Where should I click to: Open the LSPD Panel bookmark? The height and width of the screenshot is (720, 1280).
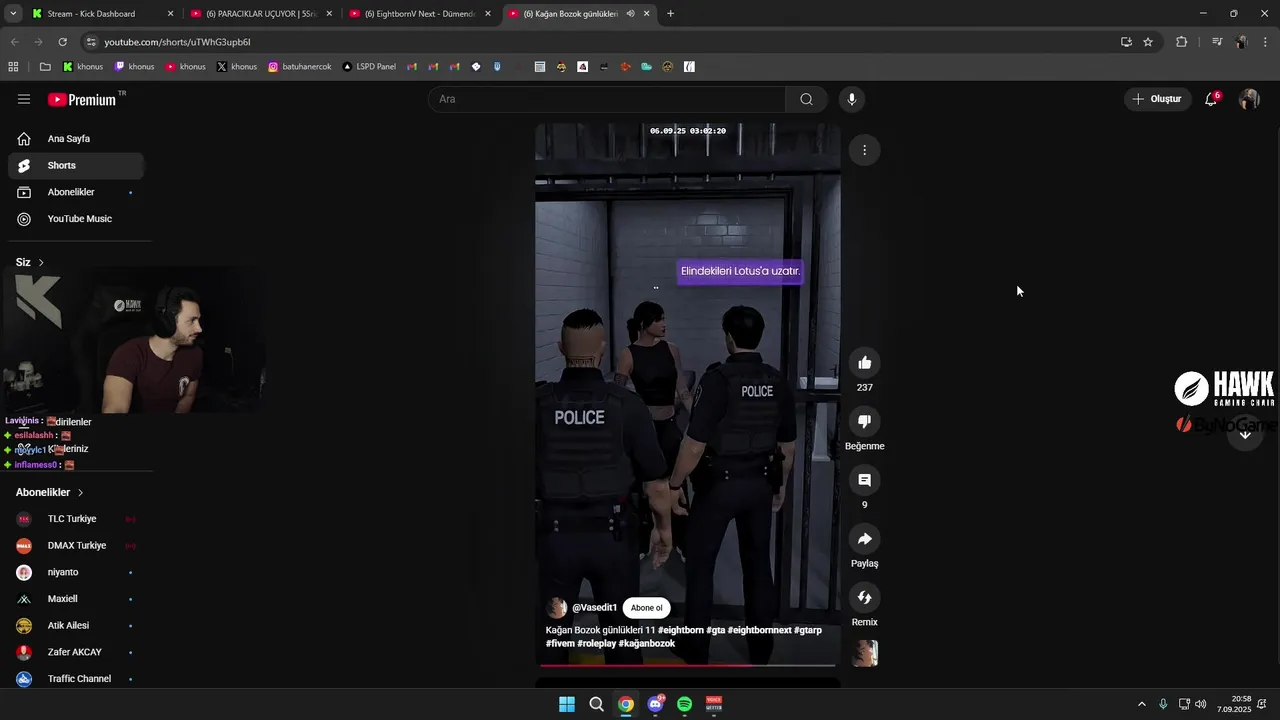[x=369, y=67]
